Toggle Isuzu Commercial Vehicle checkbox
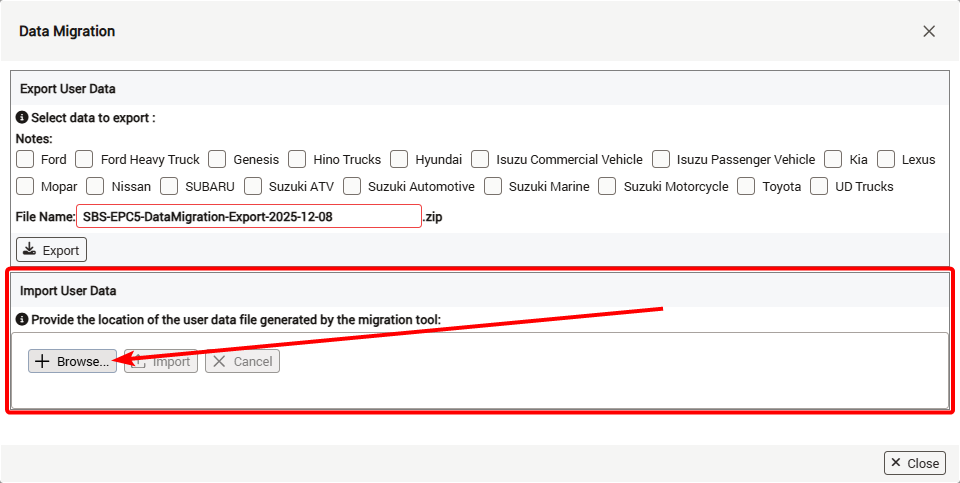This screenshot has height=483, width=960. [x=480, y=159]
